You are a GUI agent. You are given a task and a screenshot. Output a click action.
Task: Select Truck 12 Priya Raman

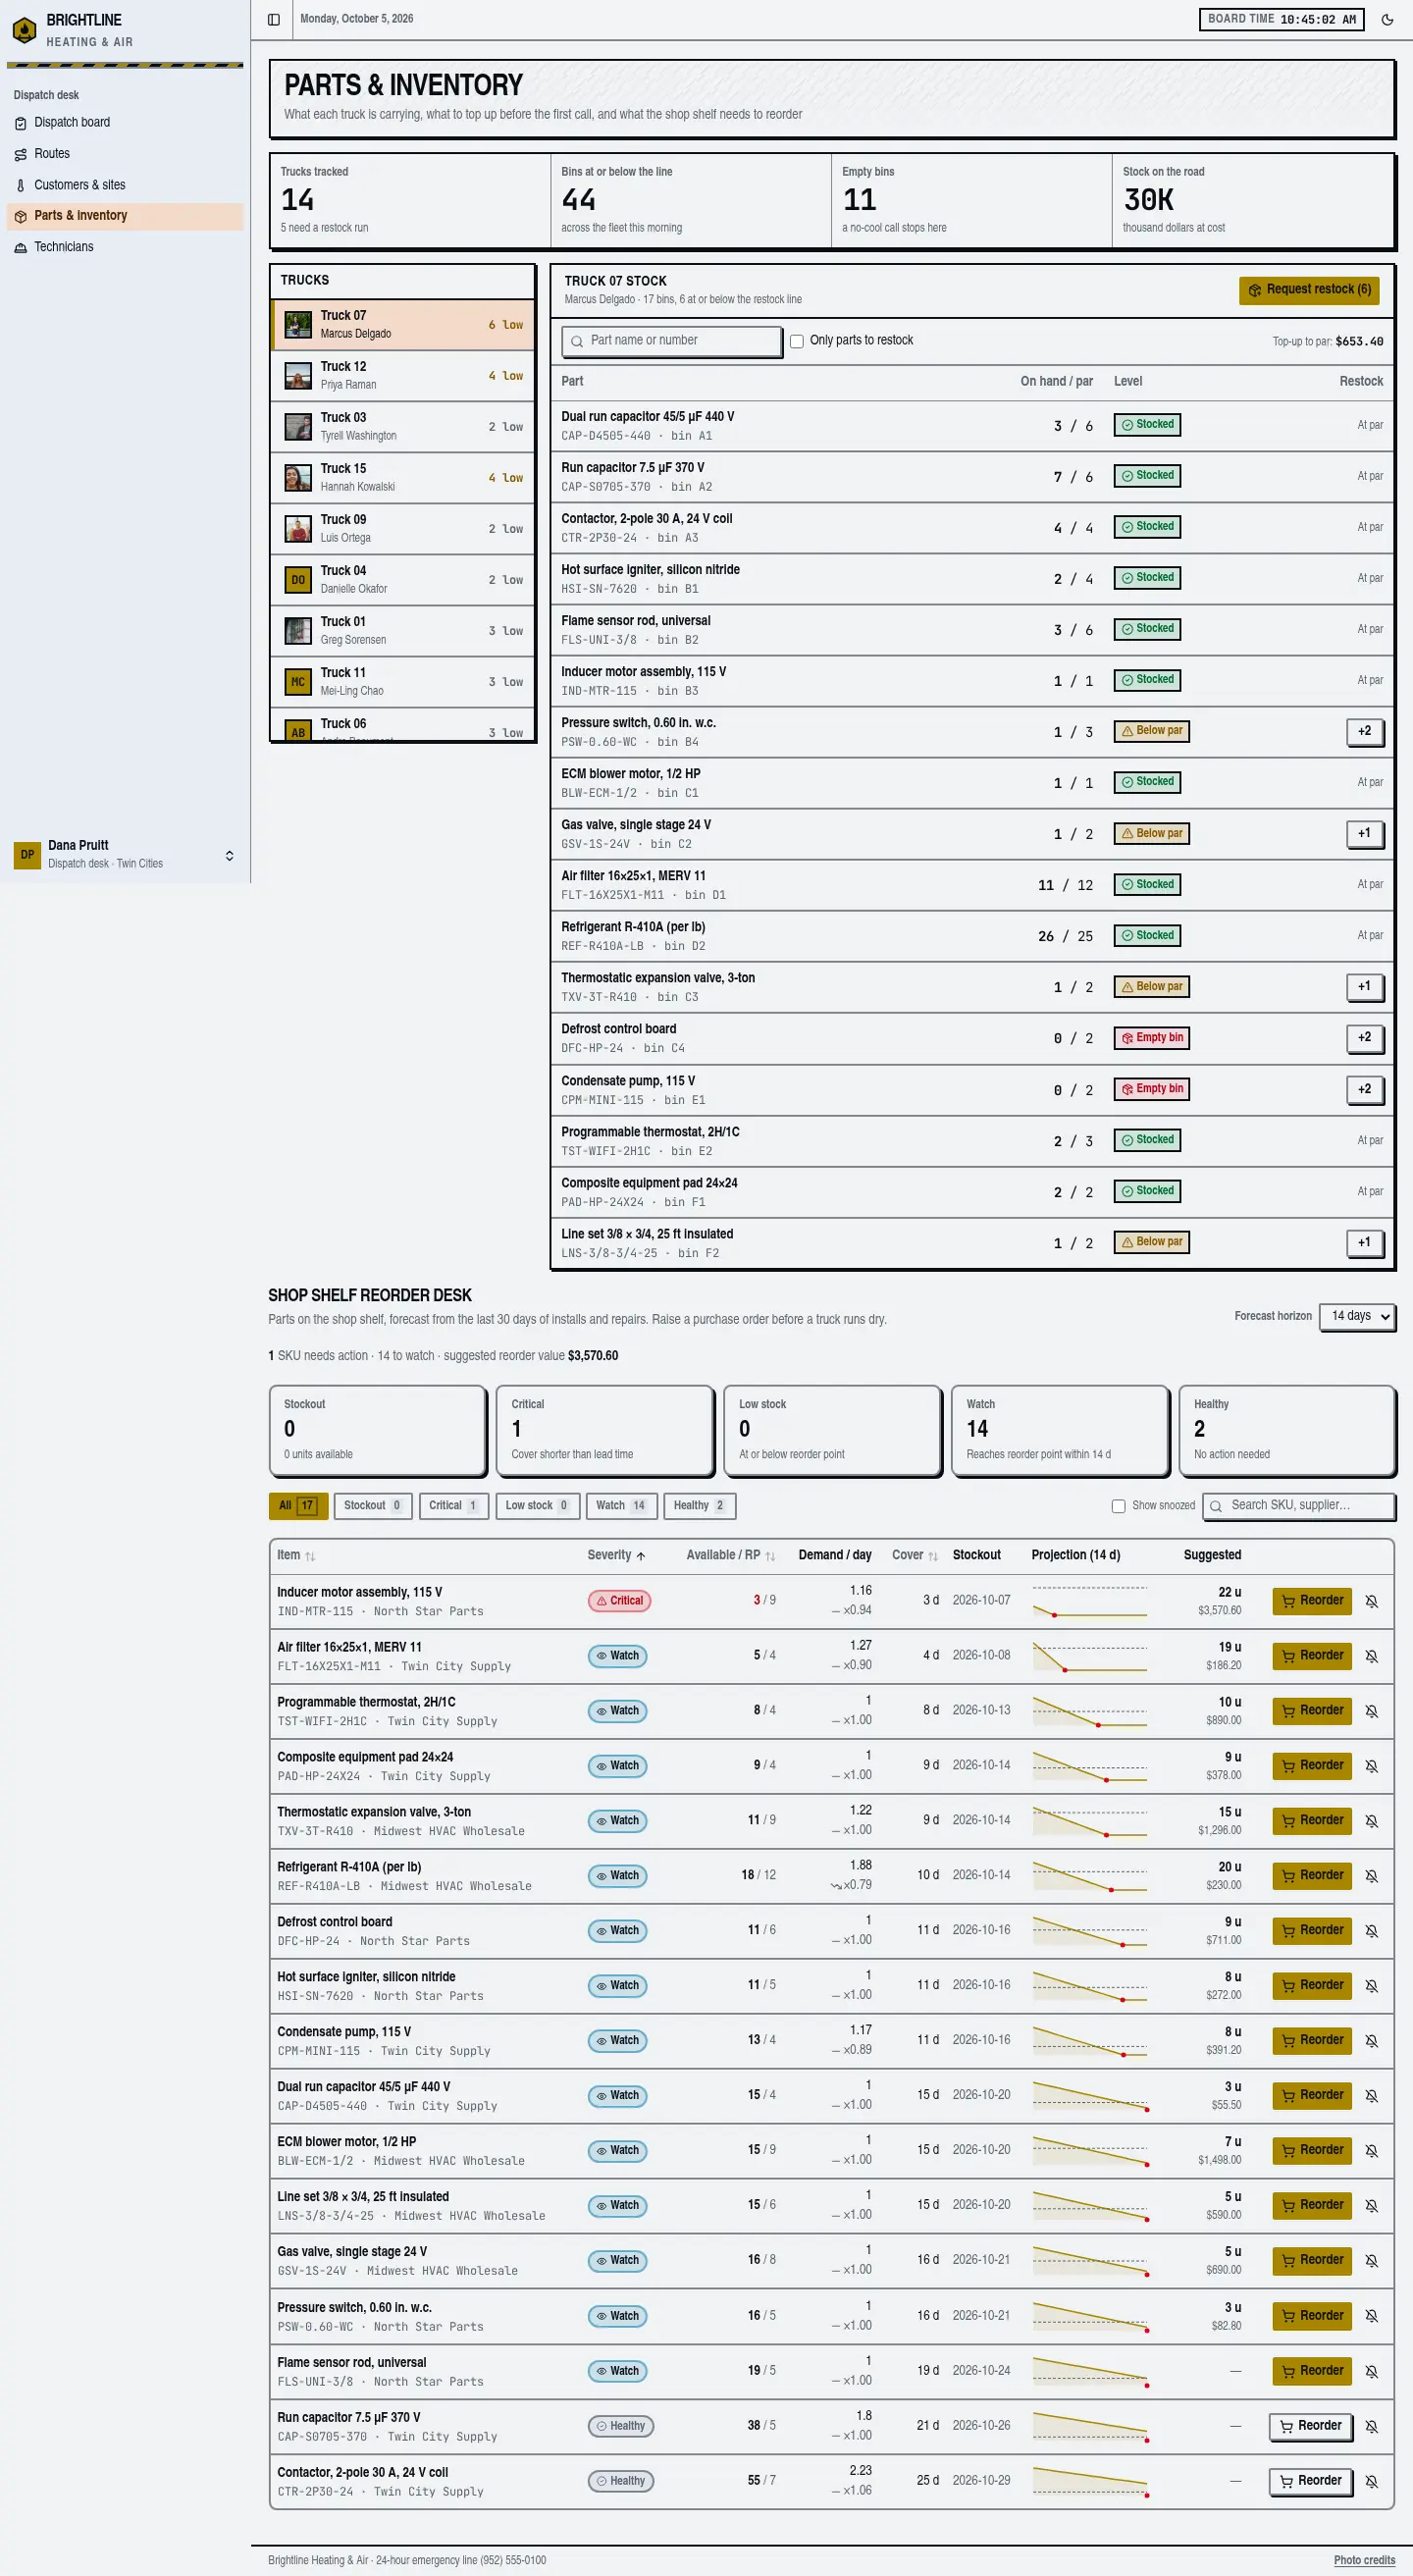(x=403, y=376)
